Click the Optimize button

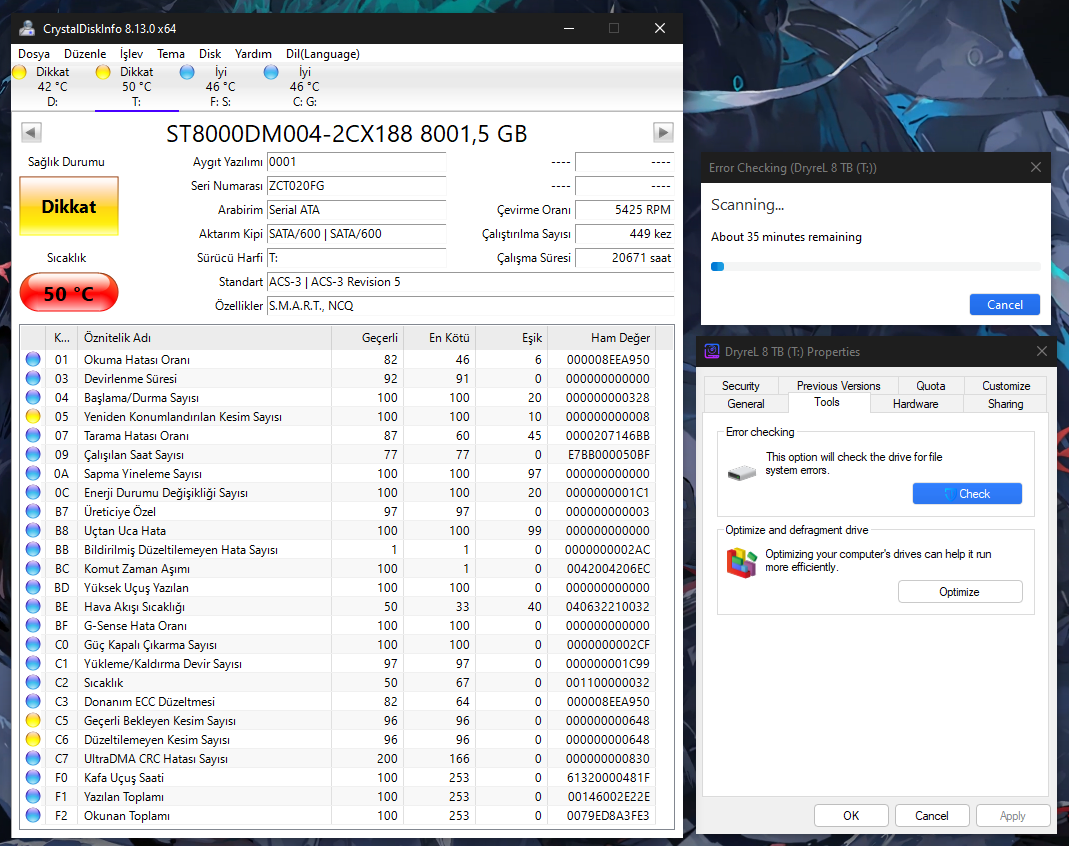960,592
